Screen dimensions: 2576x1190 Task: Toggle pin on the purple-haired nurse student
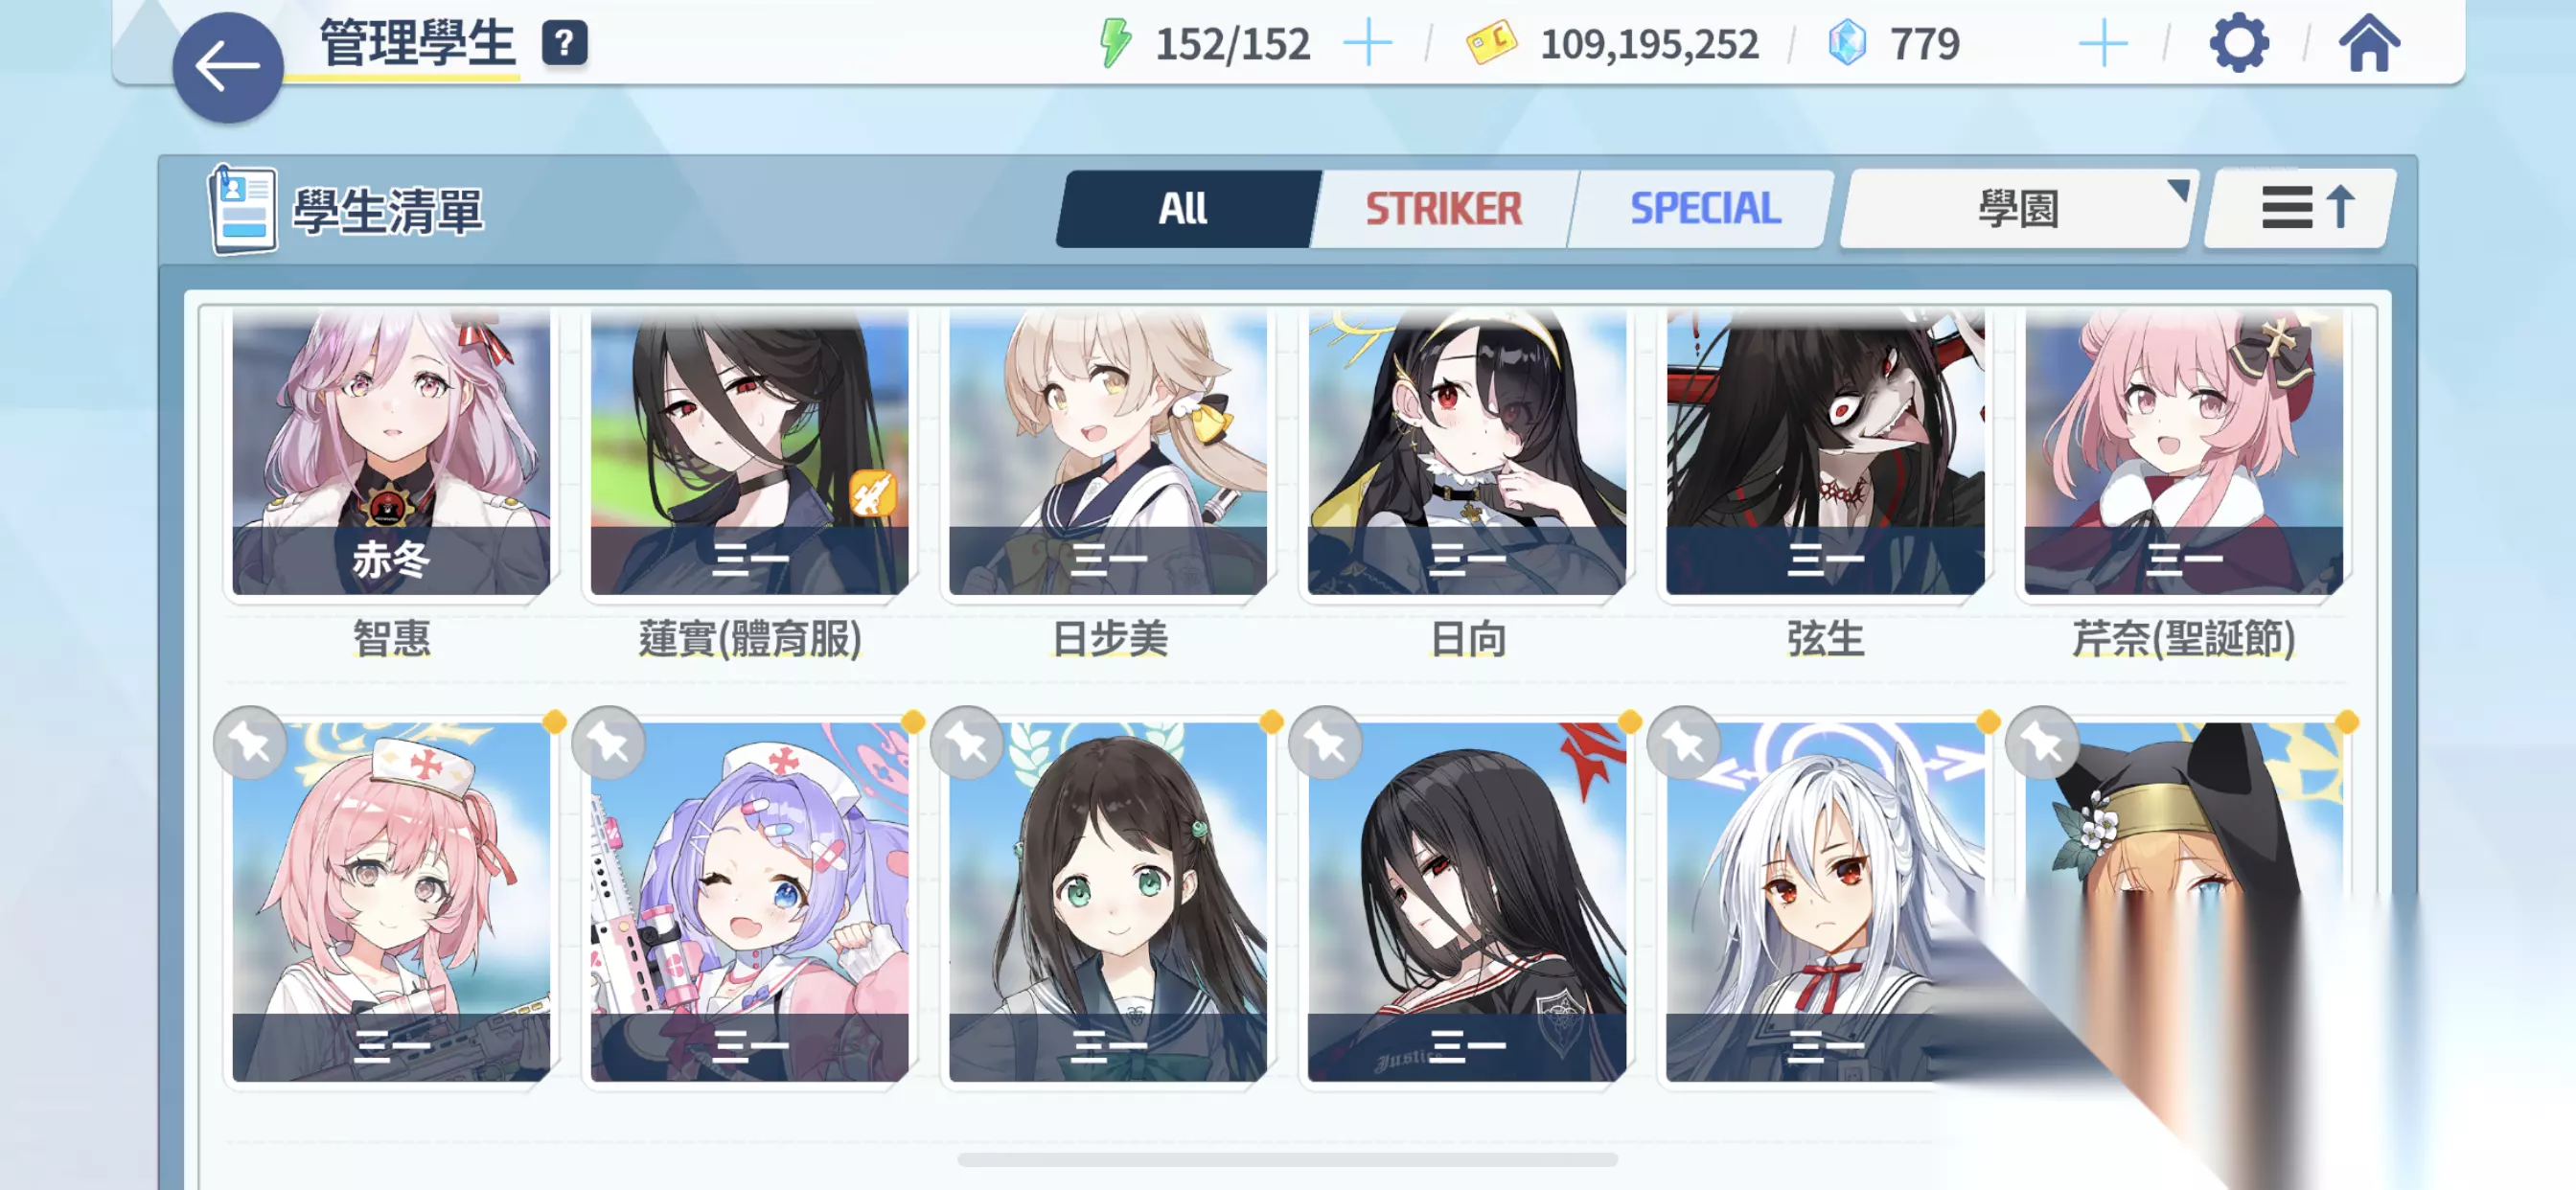[608, 743]
